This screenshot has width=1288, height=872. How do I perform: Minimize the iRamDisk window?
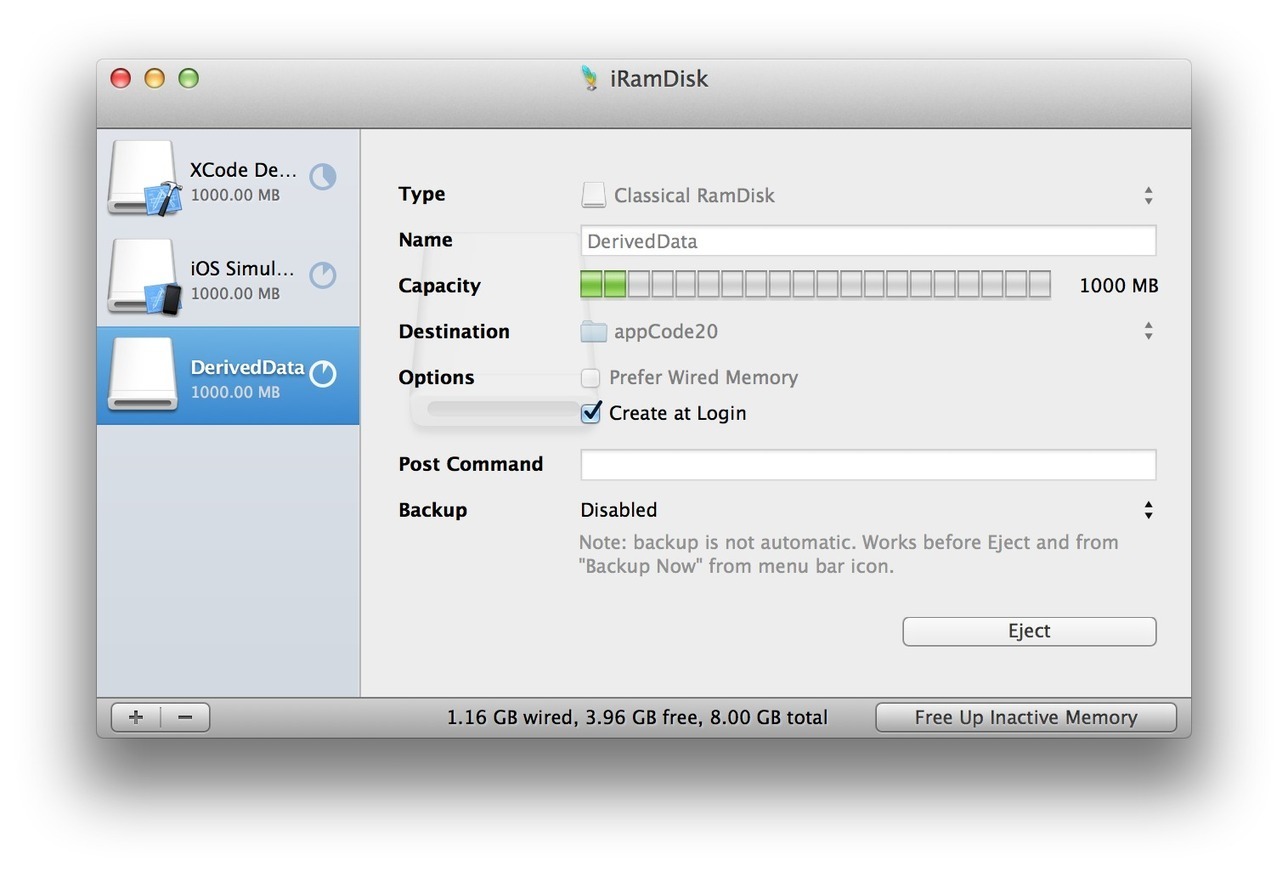click(x=154, y=78)
